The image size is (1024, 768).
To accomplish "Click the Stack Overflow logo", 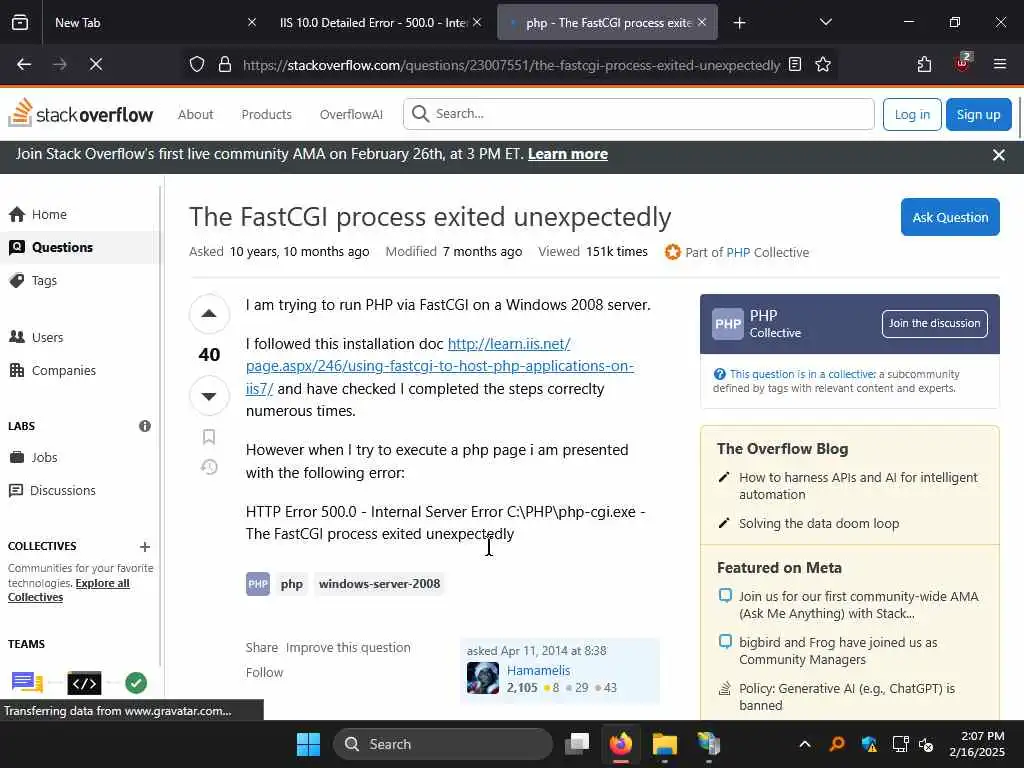I will click(x=80, y=114).
